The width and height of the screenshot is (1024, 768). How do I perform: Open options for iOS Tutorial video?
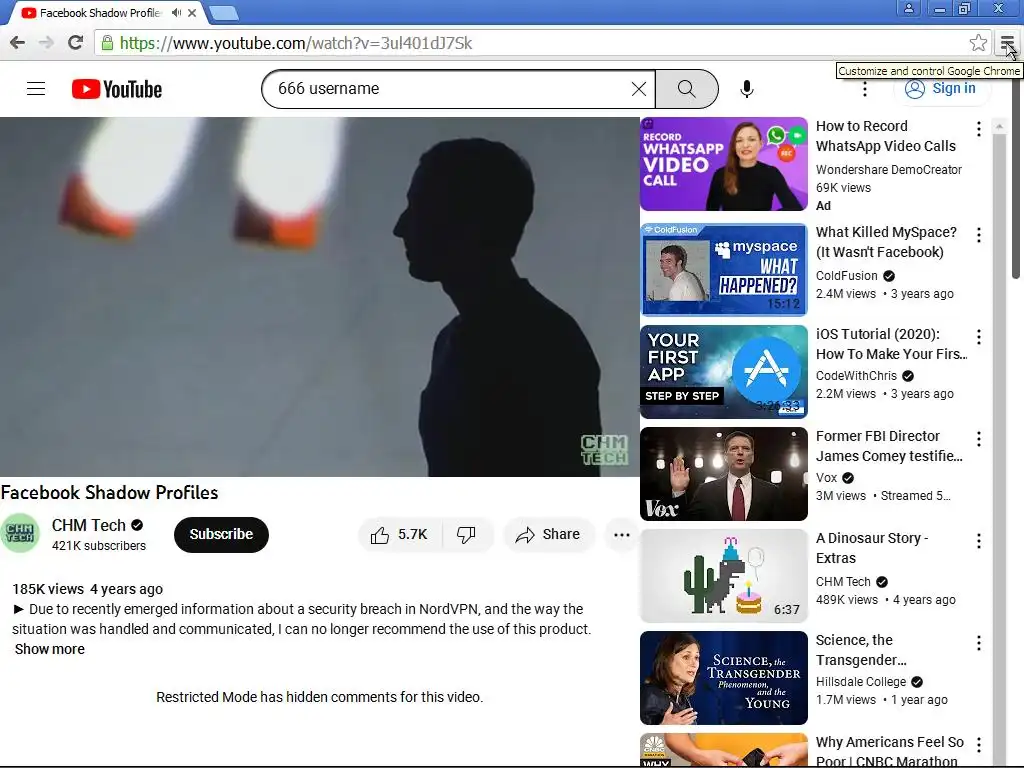(x=978, y=337)
